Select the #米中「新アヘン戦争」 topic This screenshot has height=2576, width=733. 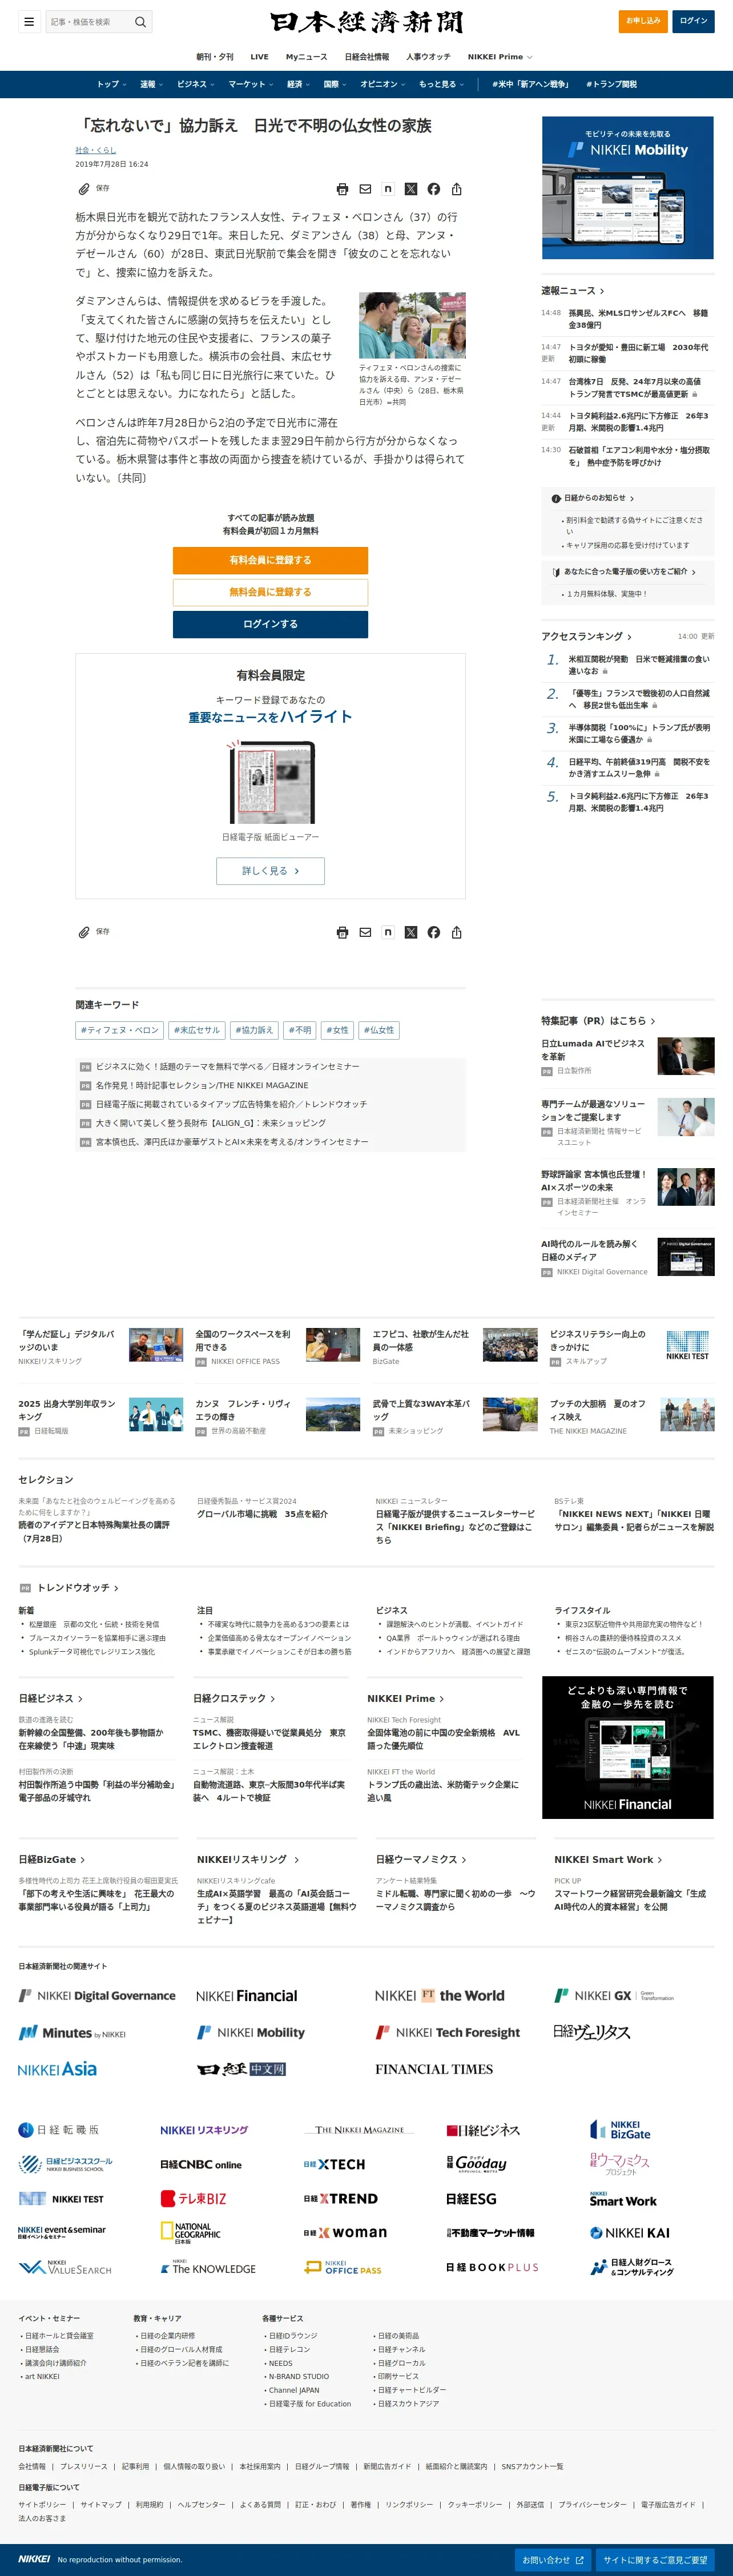tap(531, 84)
